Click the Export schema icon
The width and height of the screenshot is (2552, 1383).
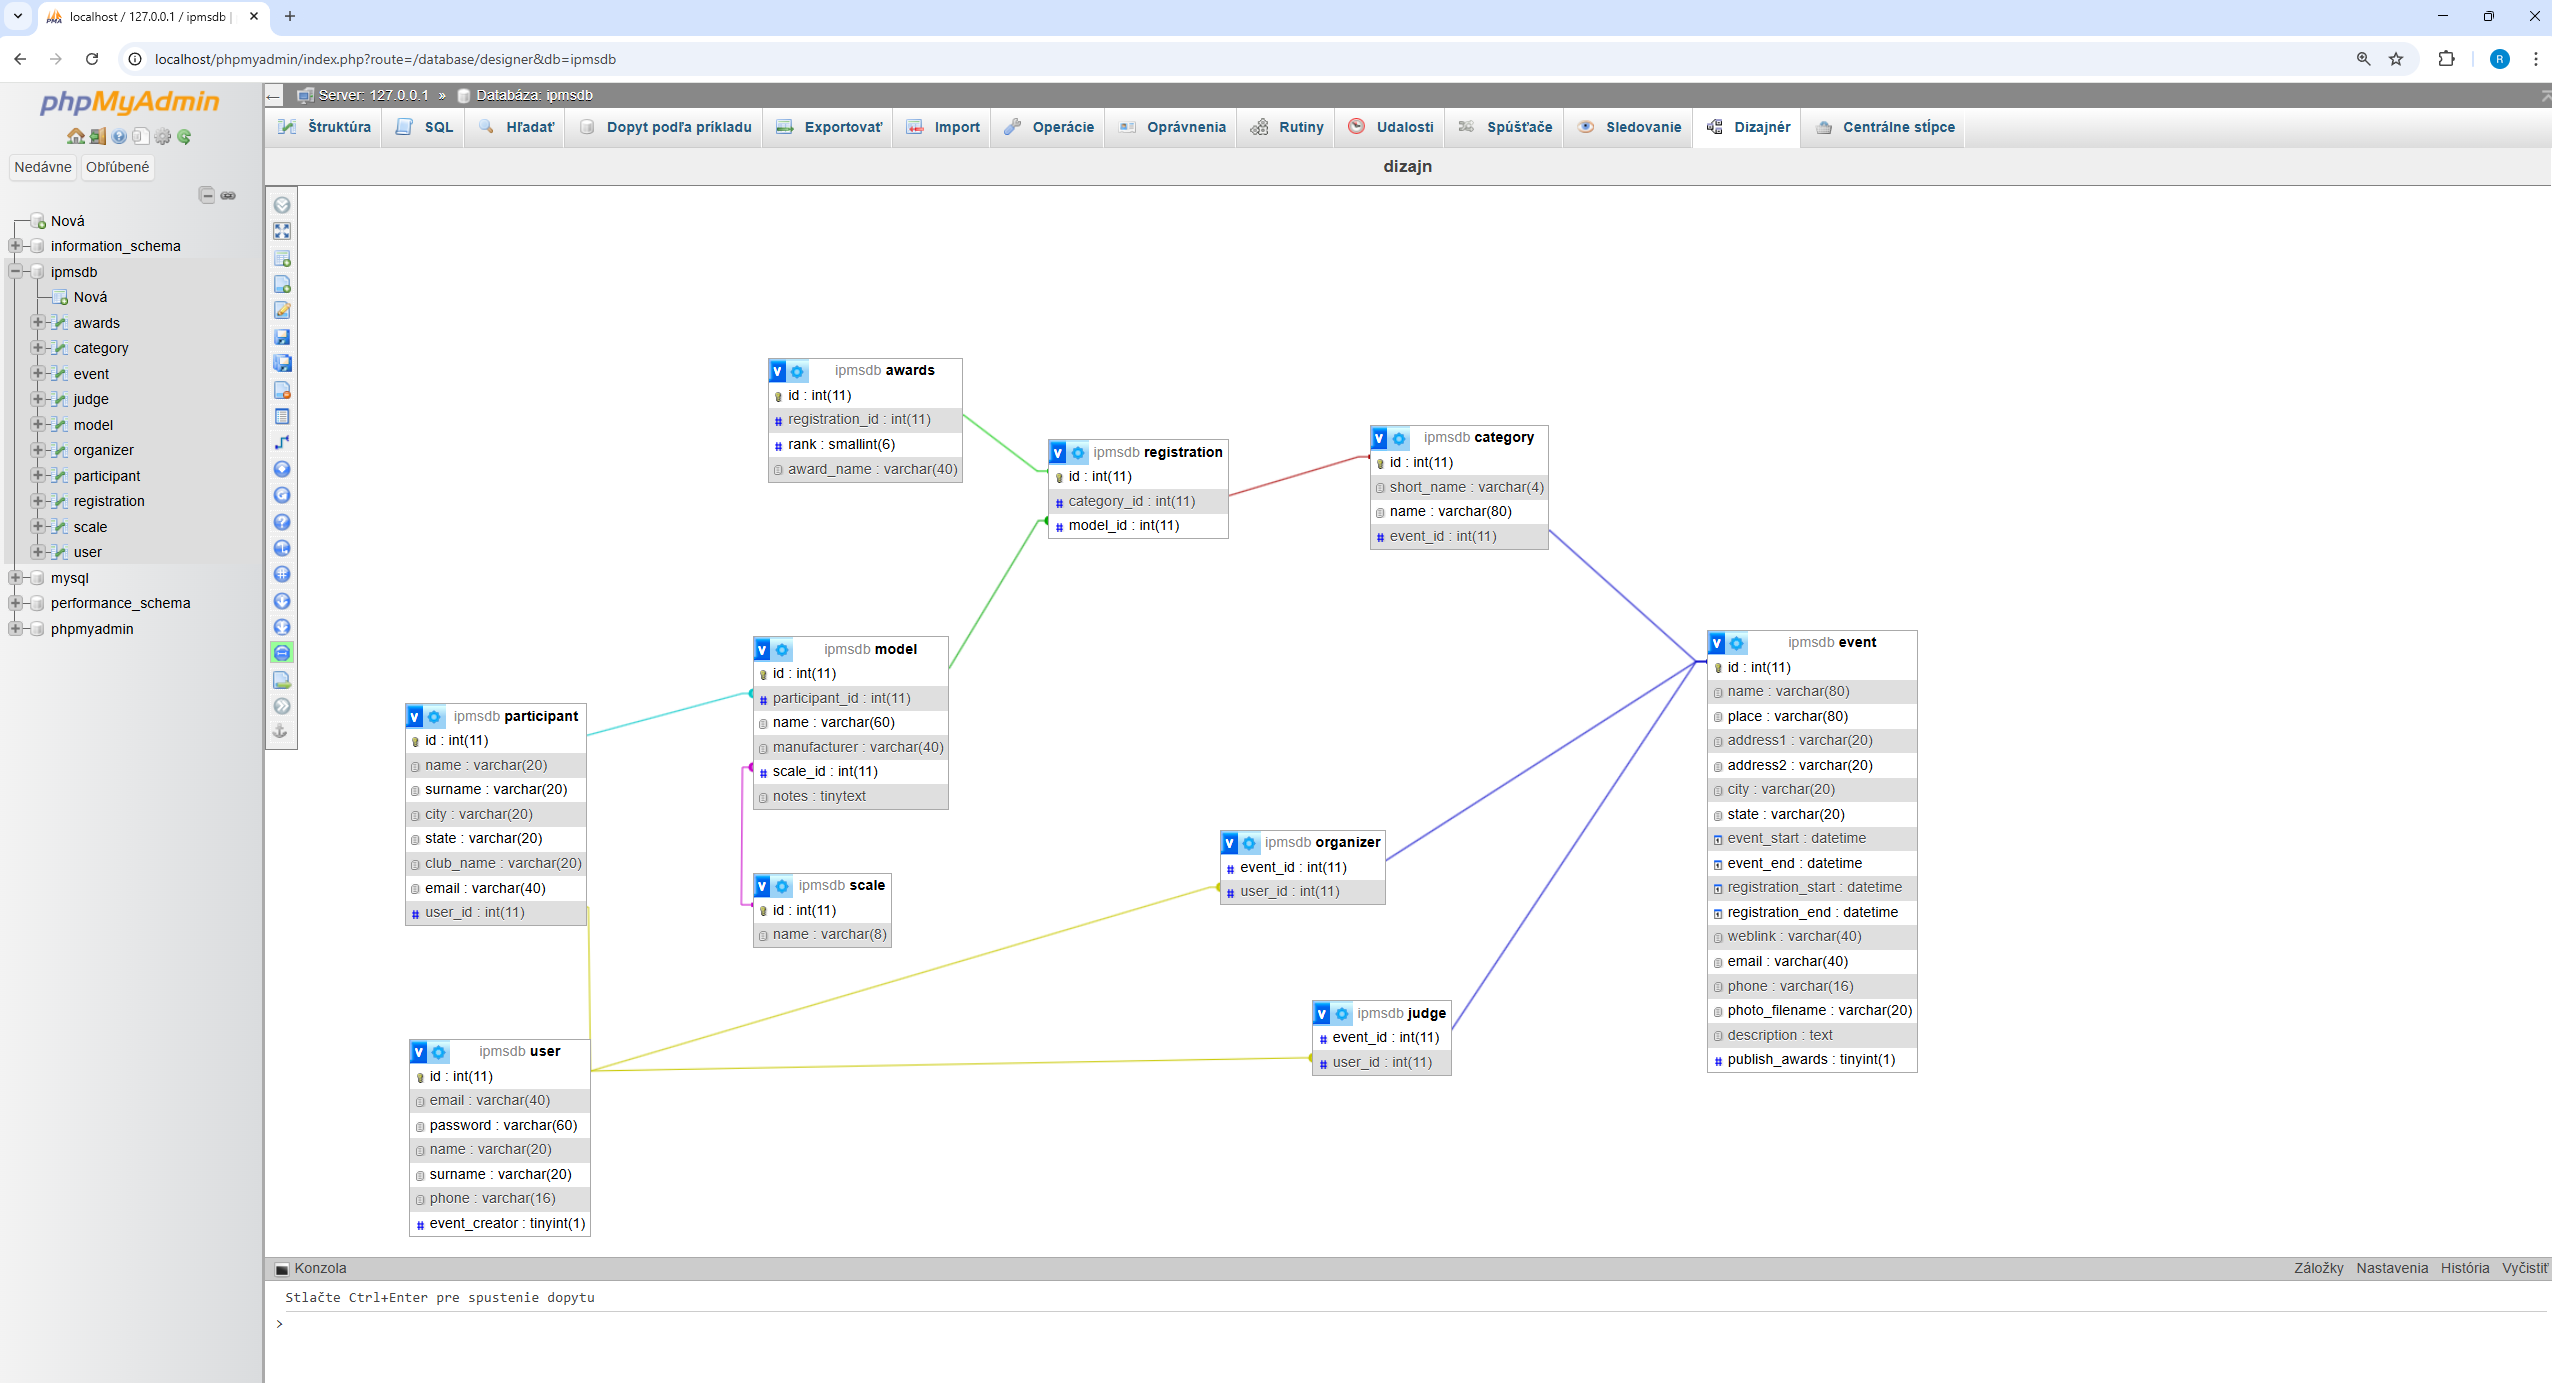[x=282, y=680]
